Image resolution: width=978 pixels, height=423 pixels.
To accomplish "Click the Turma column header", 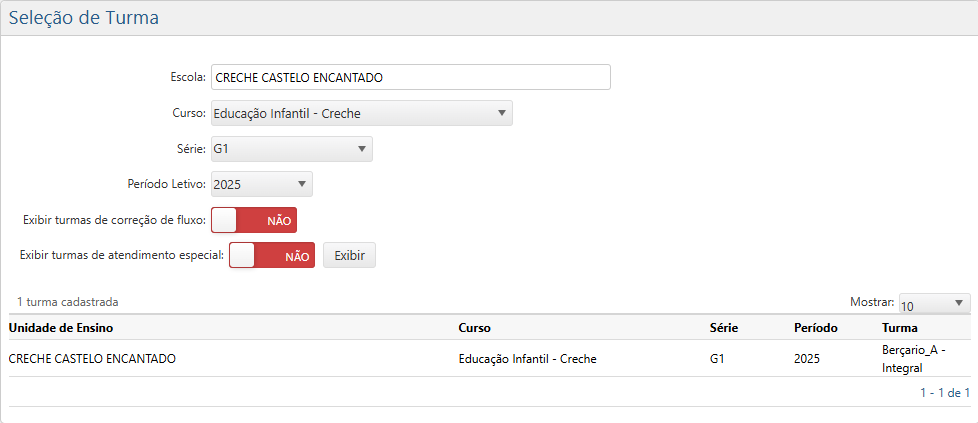I will click(x=899, y=328).
